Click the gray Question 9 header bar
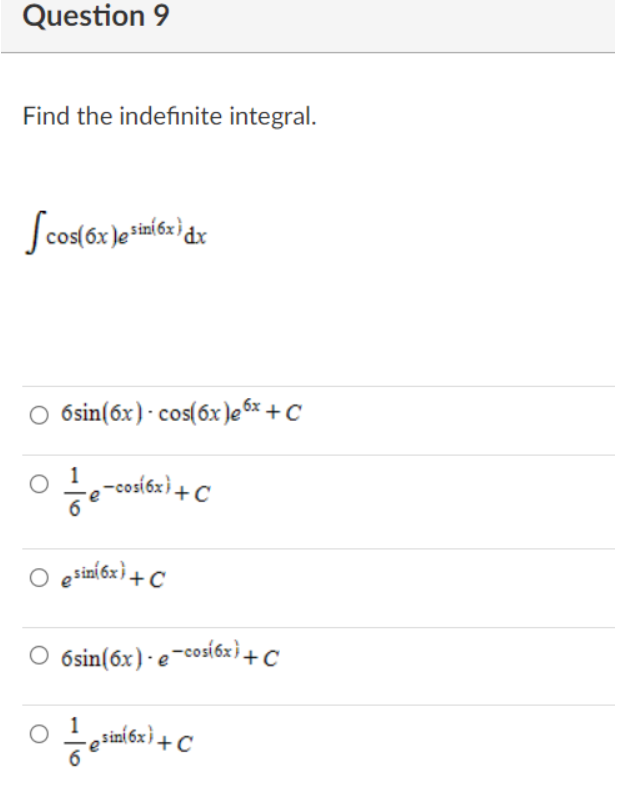Screen dimensions: 618x798 tap(308, 26)
